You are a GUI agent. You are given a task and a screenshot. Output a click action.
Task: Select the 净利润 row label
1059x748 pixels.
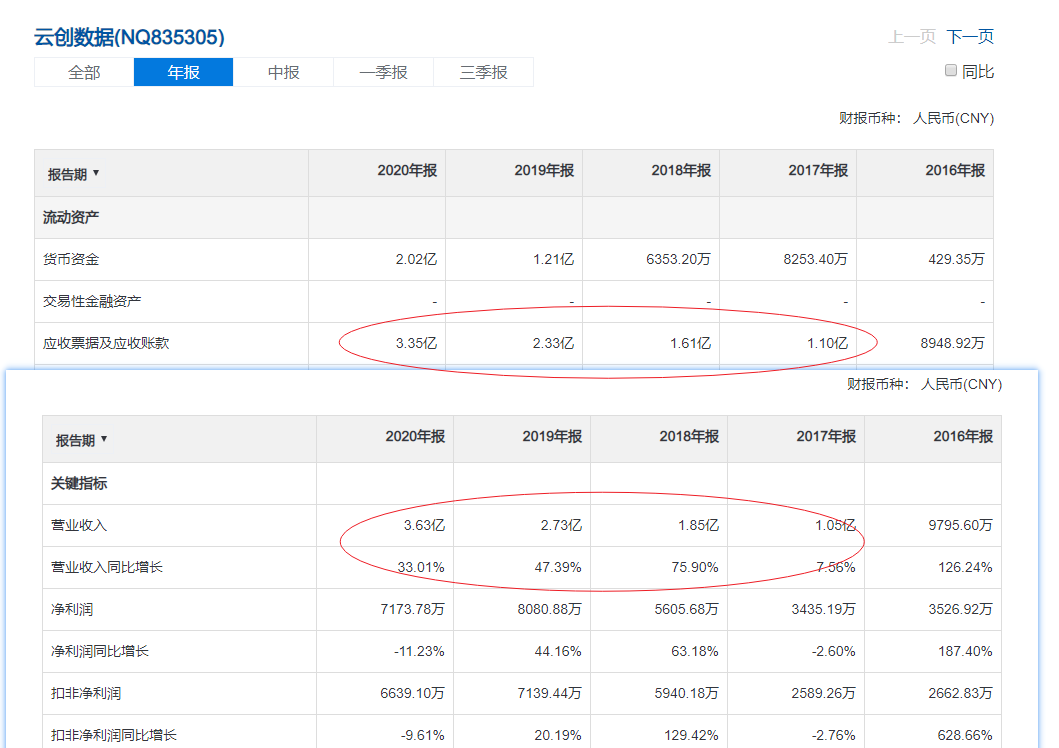(x=72, y=609)
